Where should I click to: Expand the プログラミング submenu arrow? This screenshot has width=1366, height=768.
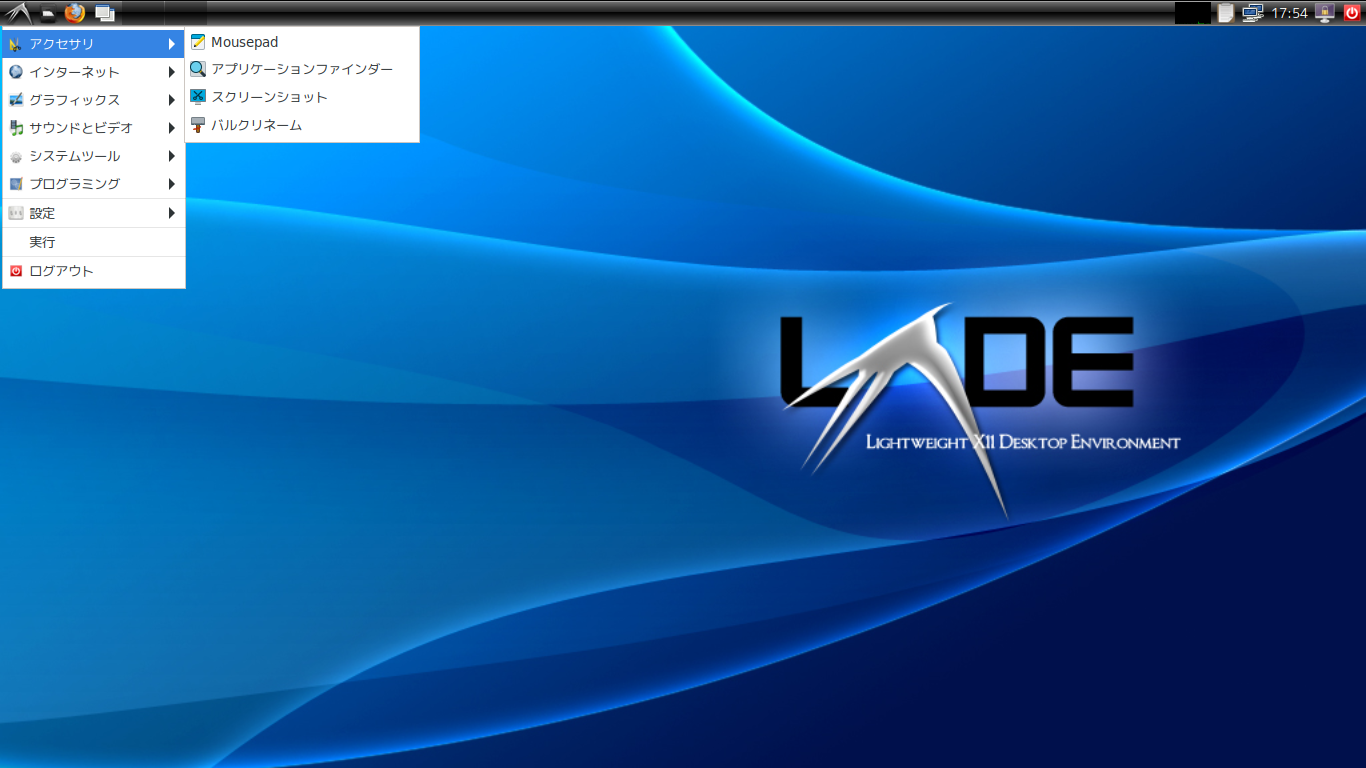point(172,184)
